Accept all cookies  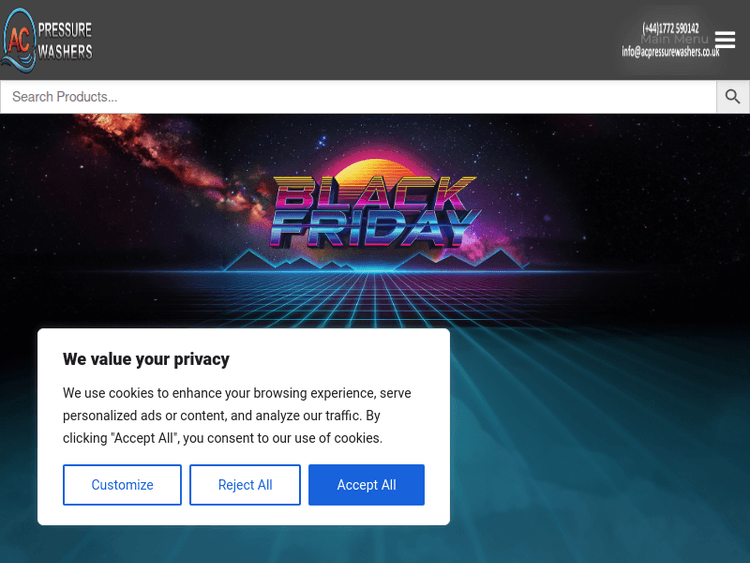click(x=366, y=485)
